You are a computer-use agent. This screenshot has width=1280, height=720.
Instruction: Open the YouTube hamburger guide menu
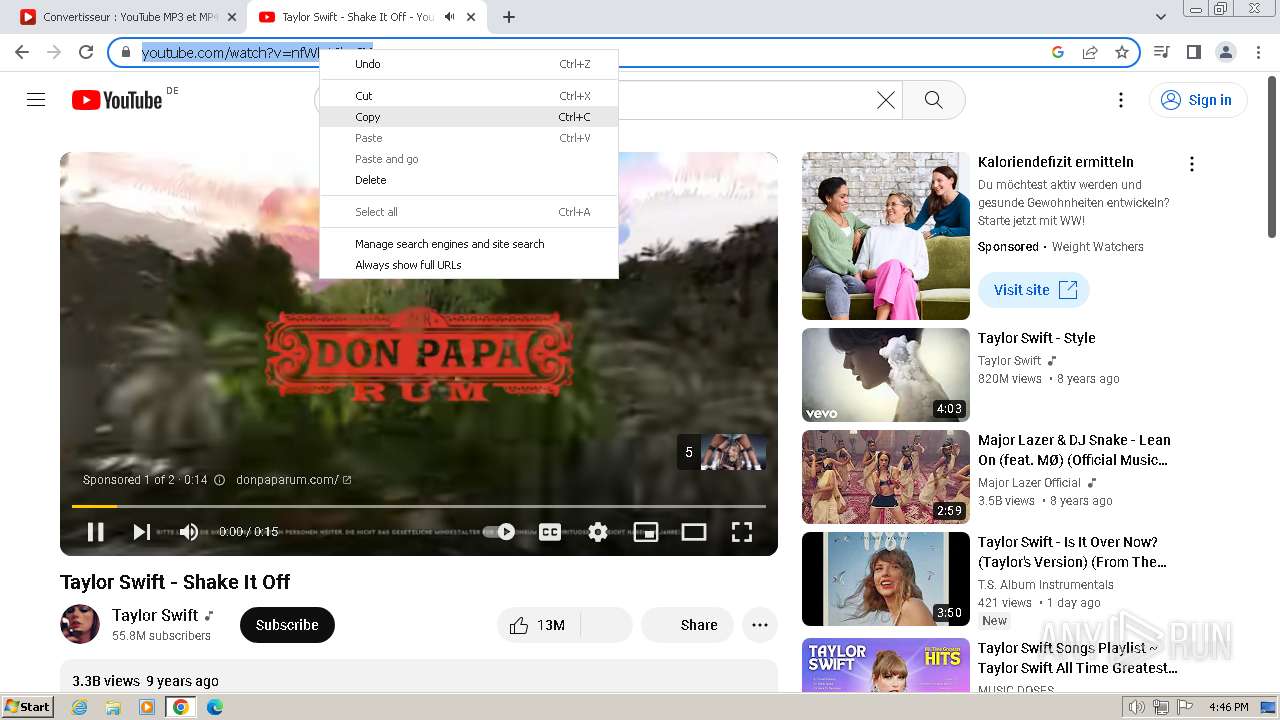click(36, 99)
